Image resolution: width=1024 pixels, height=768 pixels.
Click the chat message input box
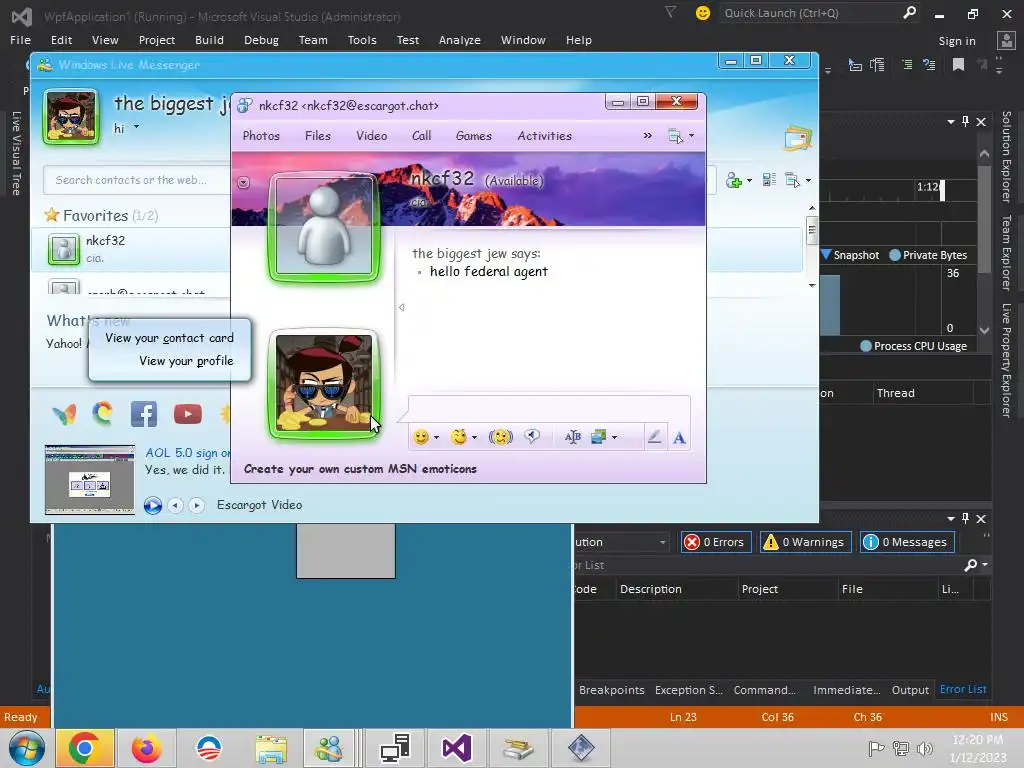(549, 409)
